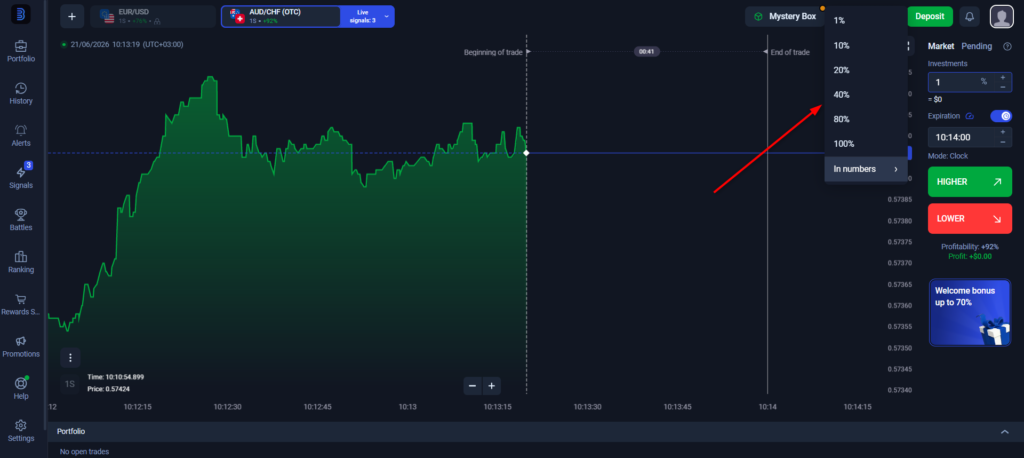The image size is (1024, 458).
Task: Toggle the Expiration clock mode switch
Action: coord(1001,116)
